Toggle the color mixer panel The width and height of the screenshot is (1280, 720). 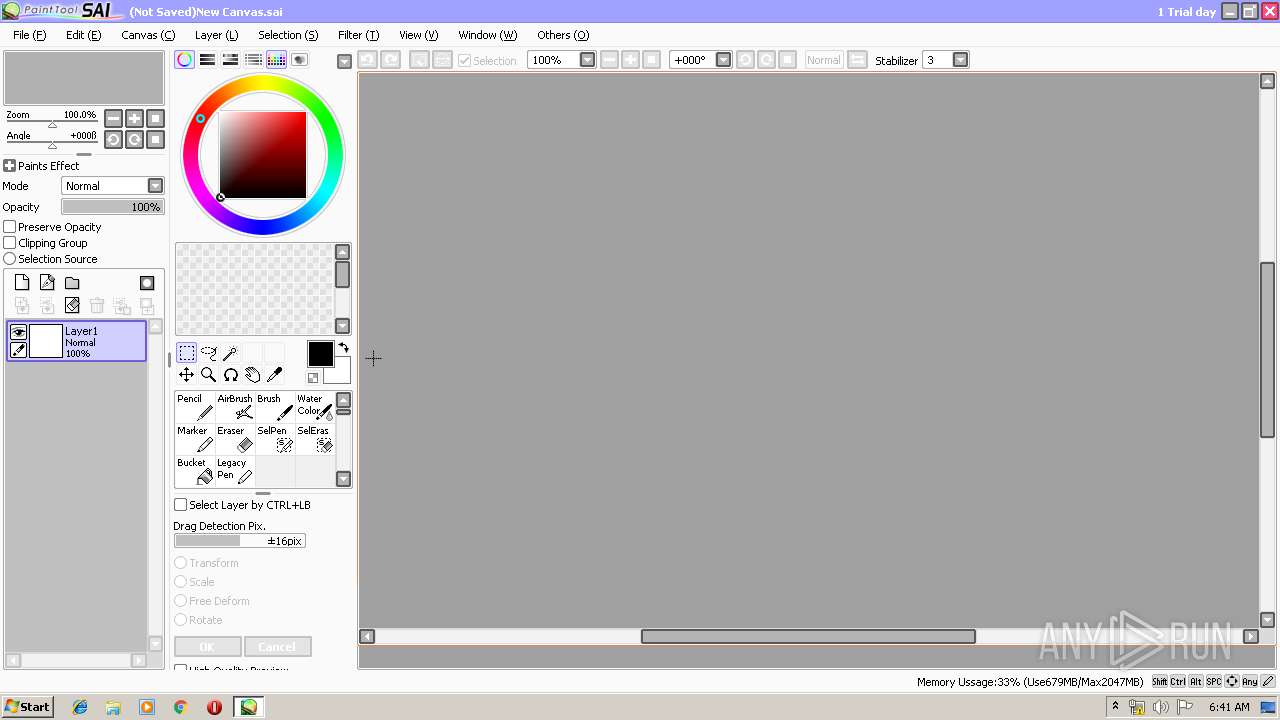click(x=254, y=60)
